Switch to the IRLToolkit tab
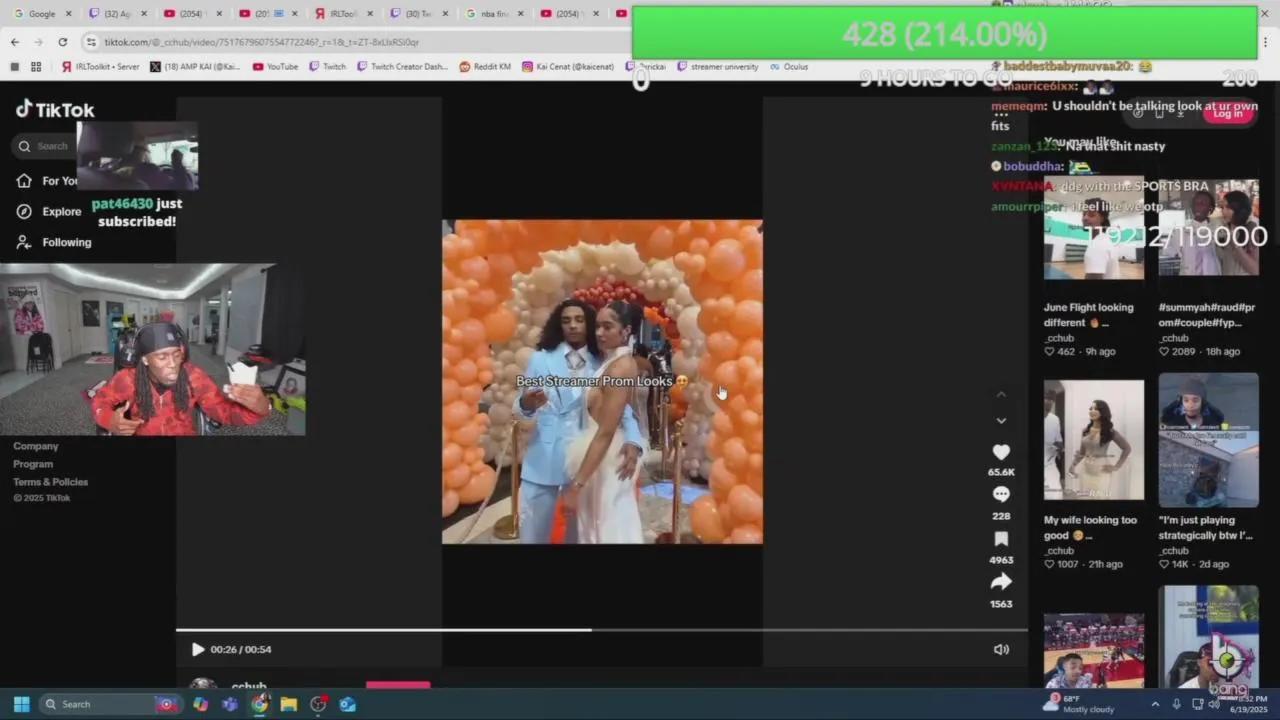1280x720 pixels. pos(343,14)
